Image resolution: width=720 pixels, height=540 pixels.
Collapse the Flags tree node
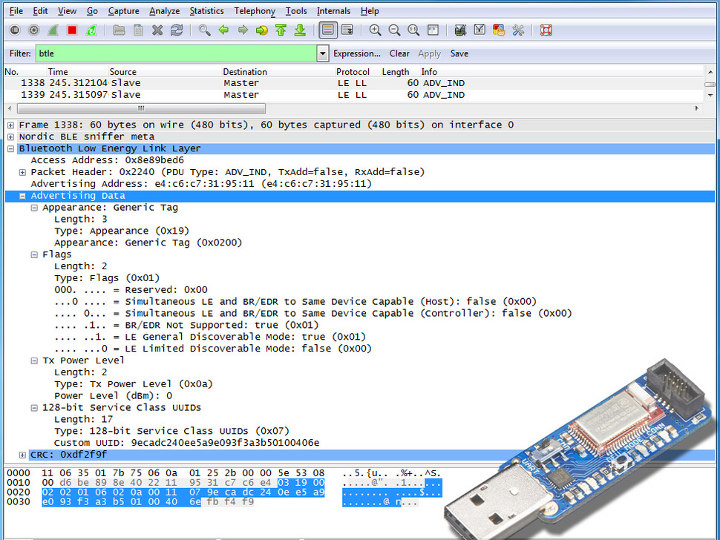point(34,254)
